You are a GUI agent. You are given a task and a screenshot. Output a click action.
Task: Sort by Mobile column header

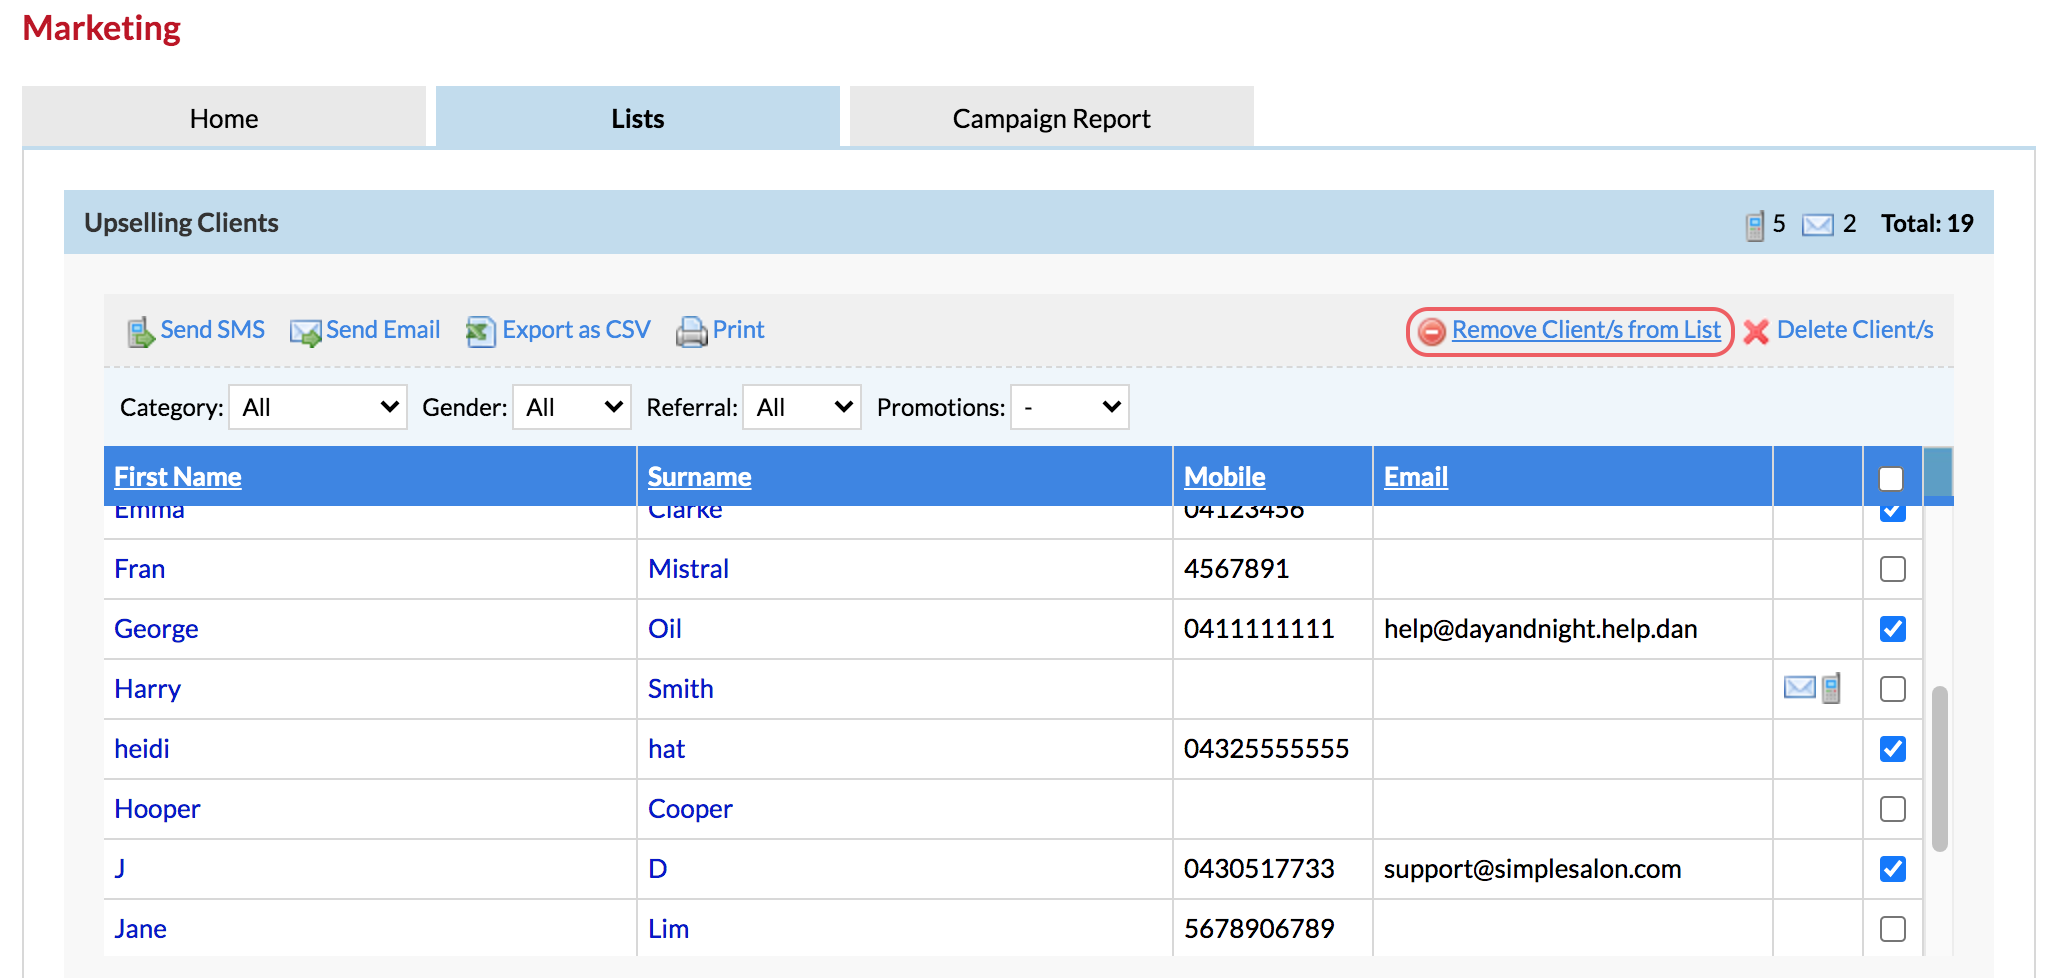coord(1225,477)
